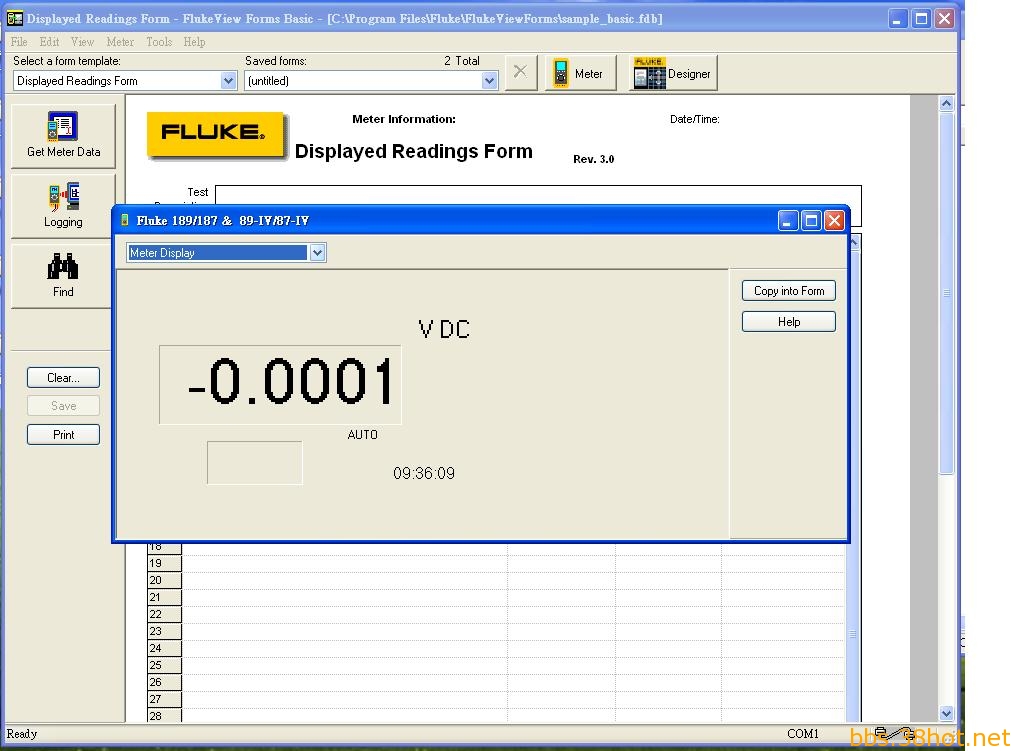The height and width of the screenshot is (751, 1013).
Task: Close the Fluke 189/187 meter window
Action: 834,221
